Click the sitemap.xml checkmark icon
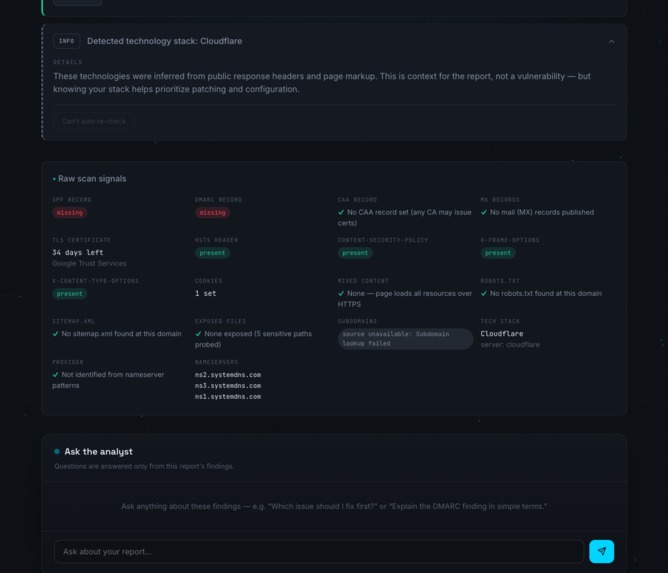This screenshot has width=668, height=573. coord(55,334)
